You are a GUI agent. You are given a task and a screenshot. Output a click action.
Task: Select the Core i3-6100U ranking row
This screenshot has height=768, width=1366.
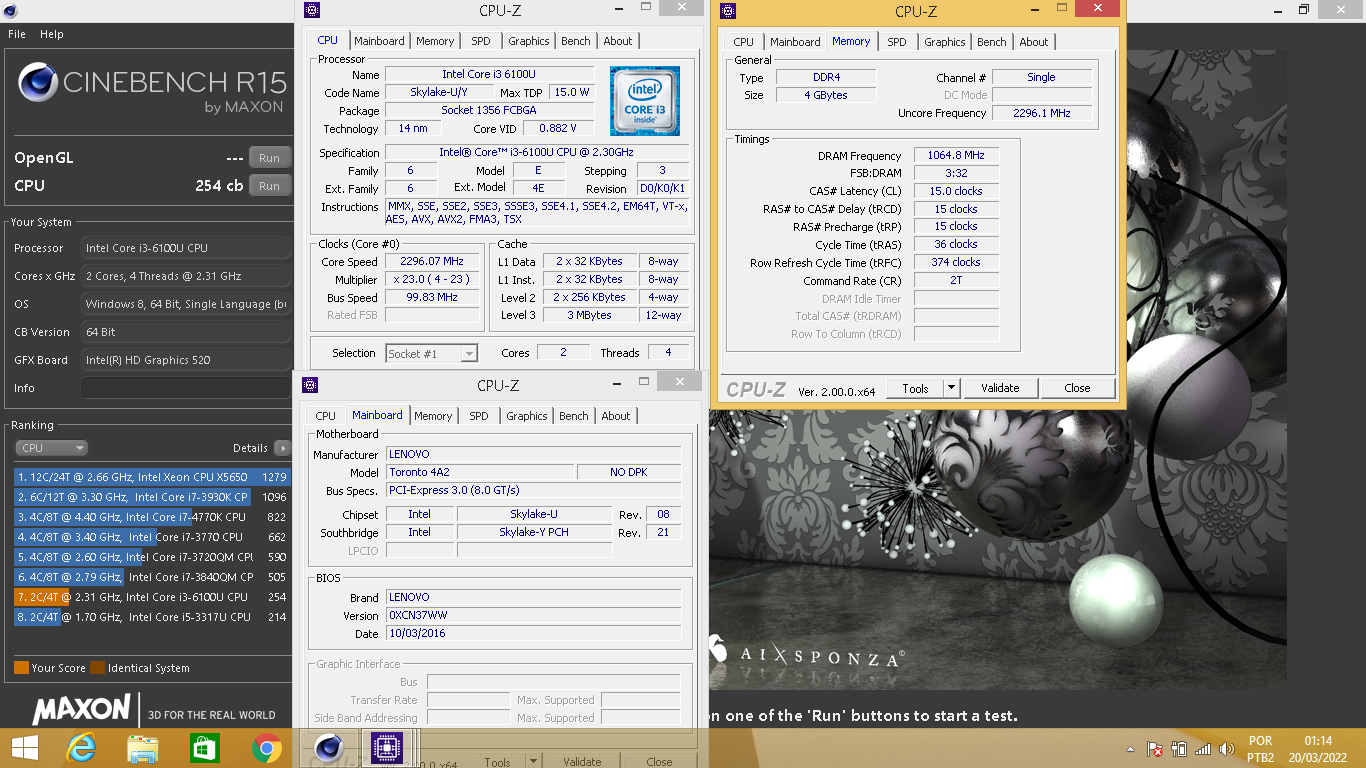151,597
